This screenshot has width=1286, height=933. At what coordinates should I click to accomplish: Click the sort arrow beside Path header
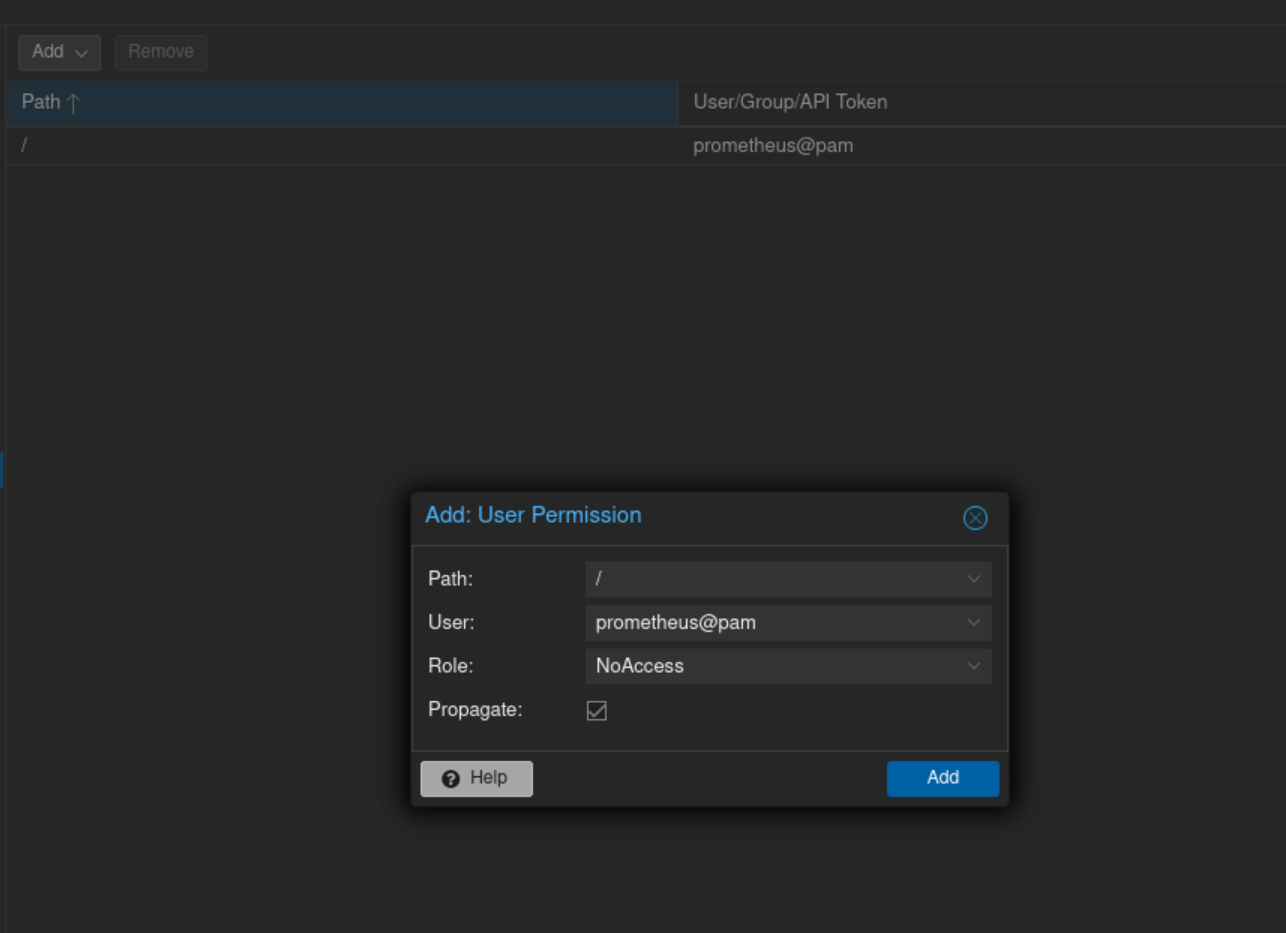tap(73, 103)
